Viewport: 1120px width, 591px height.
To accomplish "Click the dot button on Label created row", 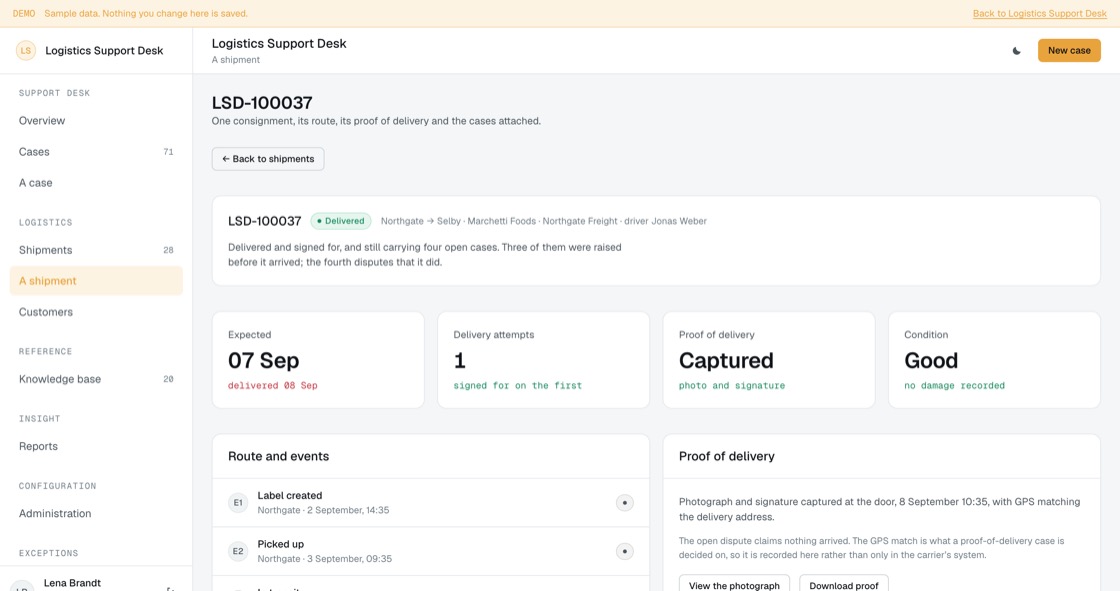I will coord(624,503).
